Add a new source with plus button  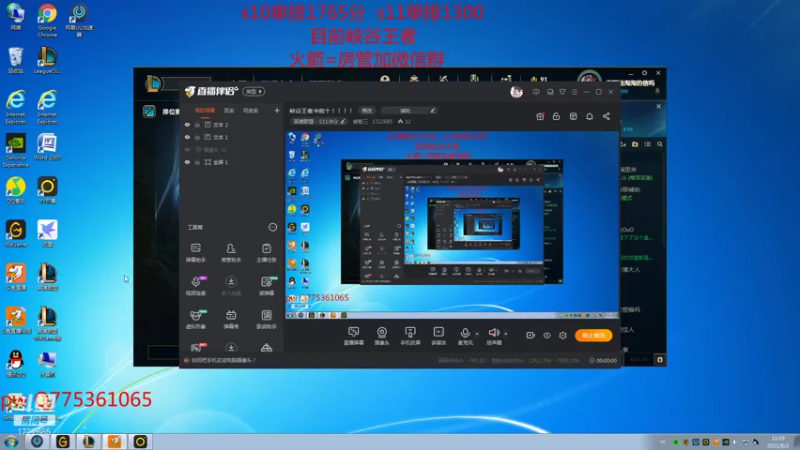coord(277,110)
